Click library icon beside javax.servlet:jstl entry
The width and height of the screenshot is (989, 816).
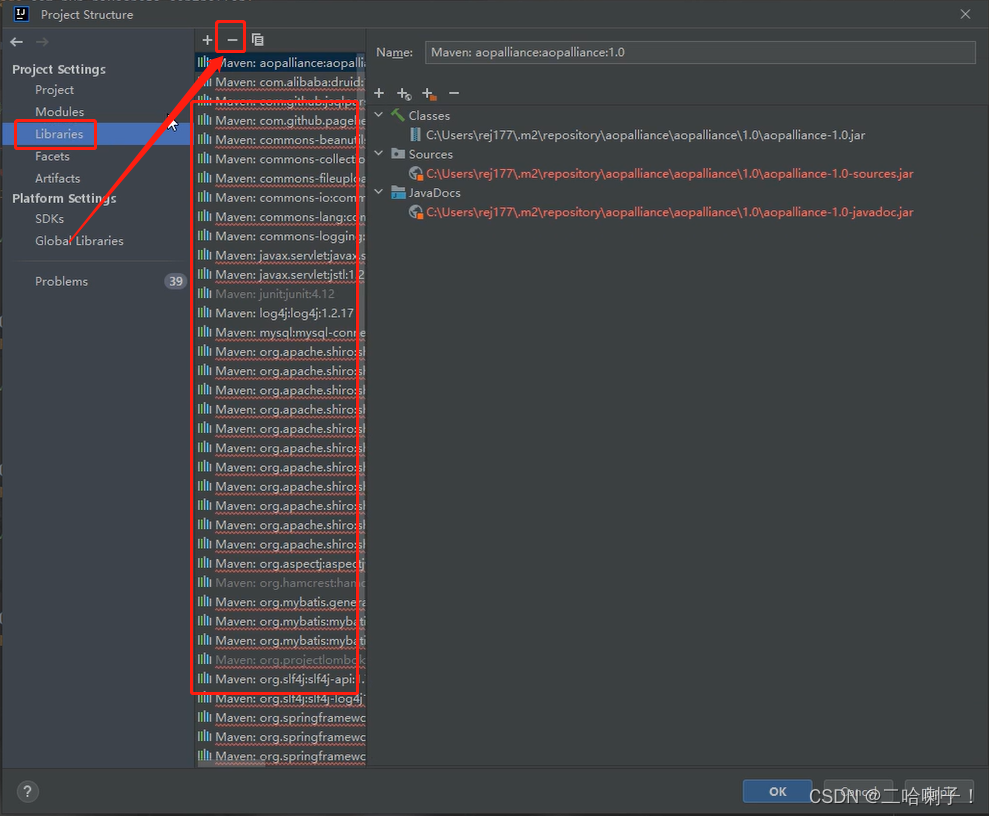(204, 274)
